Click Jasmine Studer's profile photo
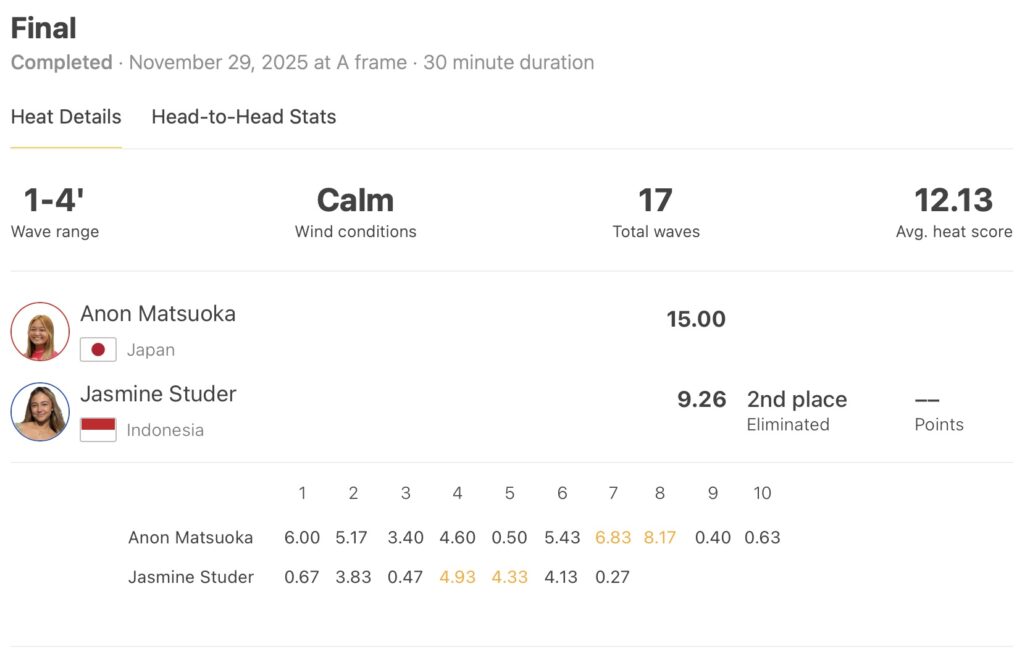This screenshot has width=1030, height=657. coord(40,411)
